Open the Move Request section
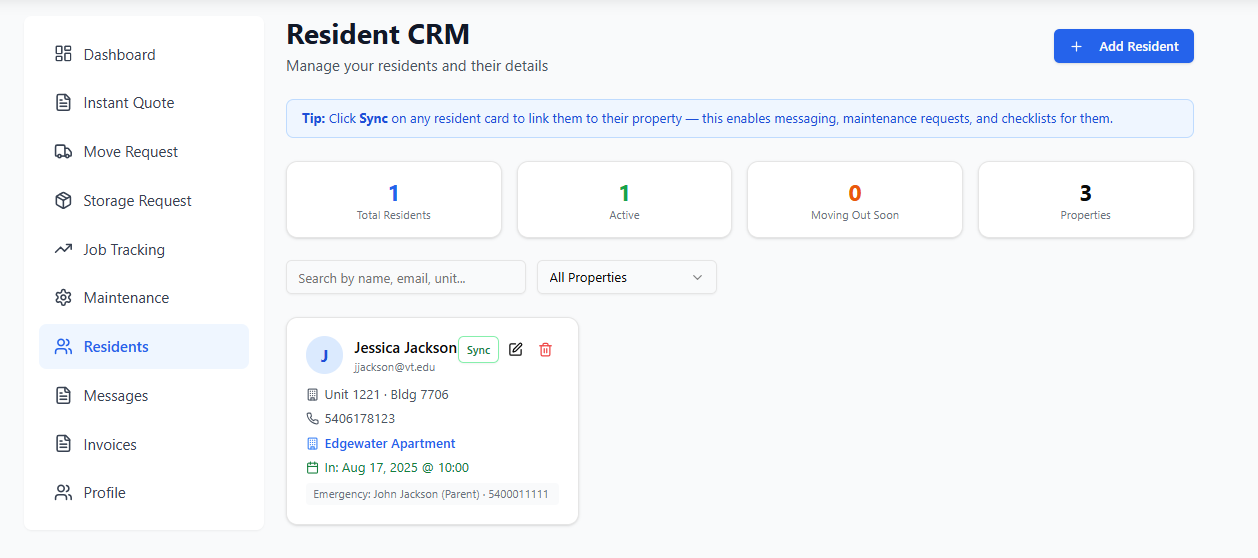 tap(144, 152)
